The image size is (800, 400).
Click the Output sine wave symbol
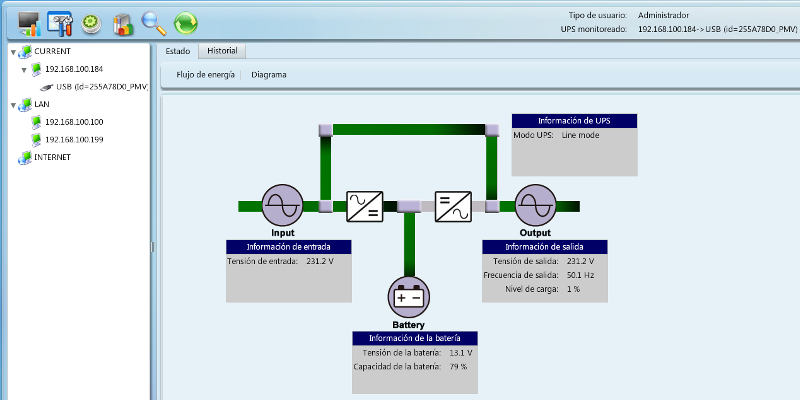535,205
